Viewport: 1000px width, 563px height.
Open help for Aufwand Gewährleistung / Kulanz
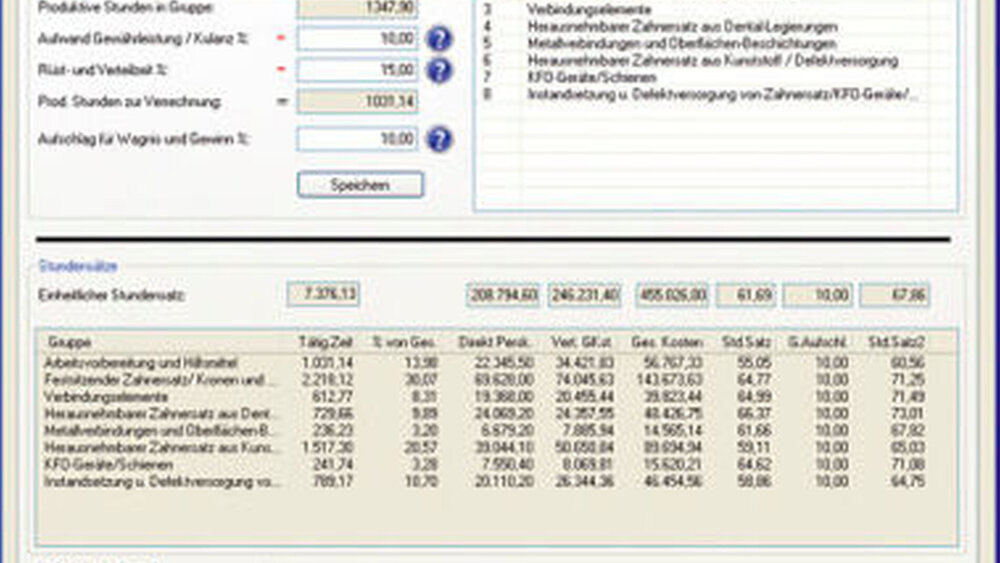(439, 39)
